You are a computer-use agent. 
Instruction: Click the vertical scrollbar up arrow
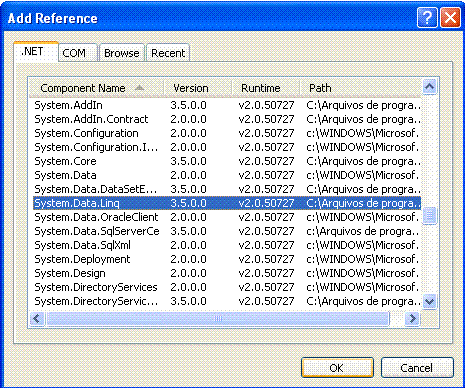[430, 87]
